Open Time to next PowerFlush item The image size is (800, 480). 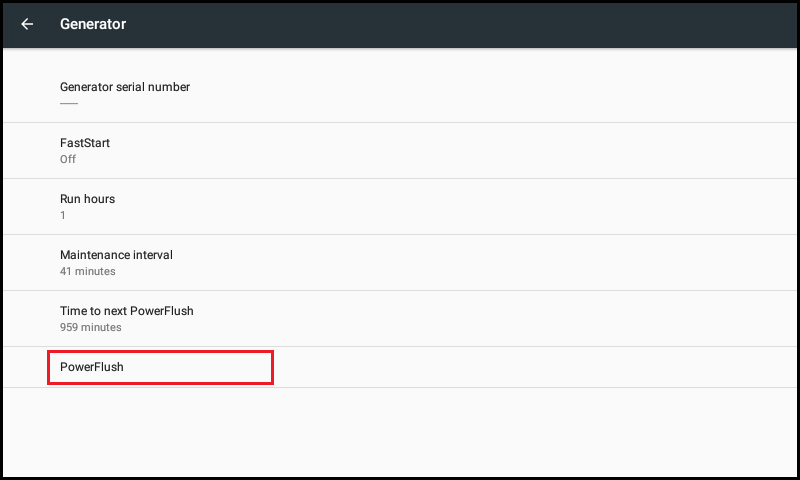[400, 319]
